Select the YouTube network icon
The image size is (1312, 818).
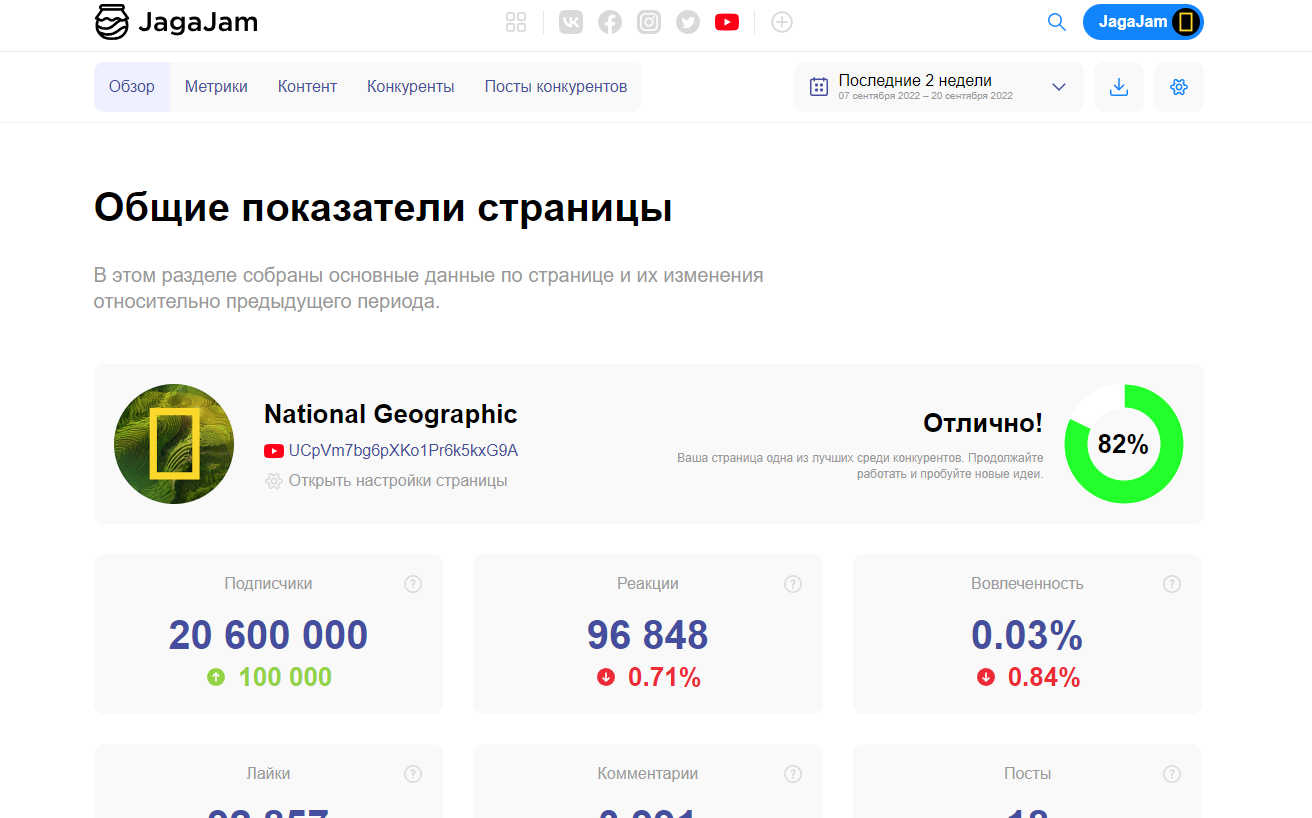click(x=726, y=21)
